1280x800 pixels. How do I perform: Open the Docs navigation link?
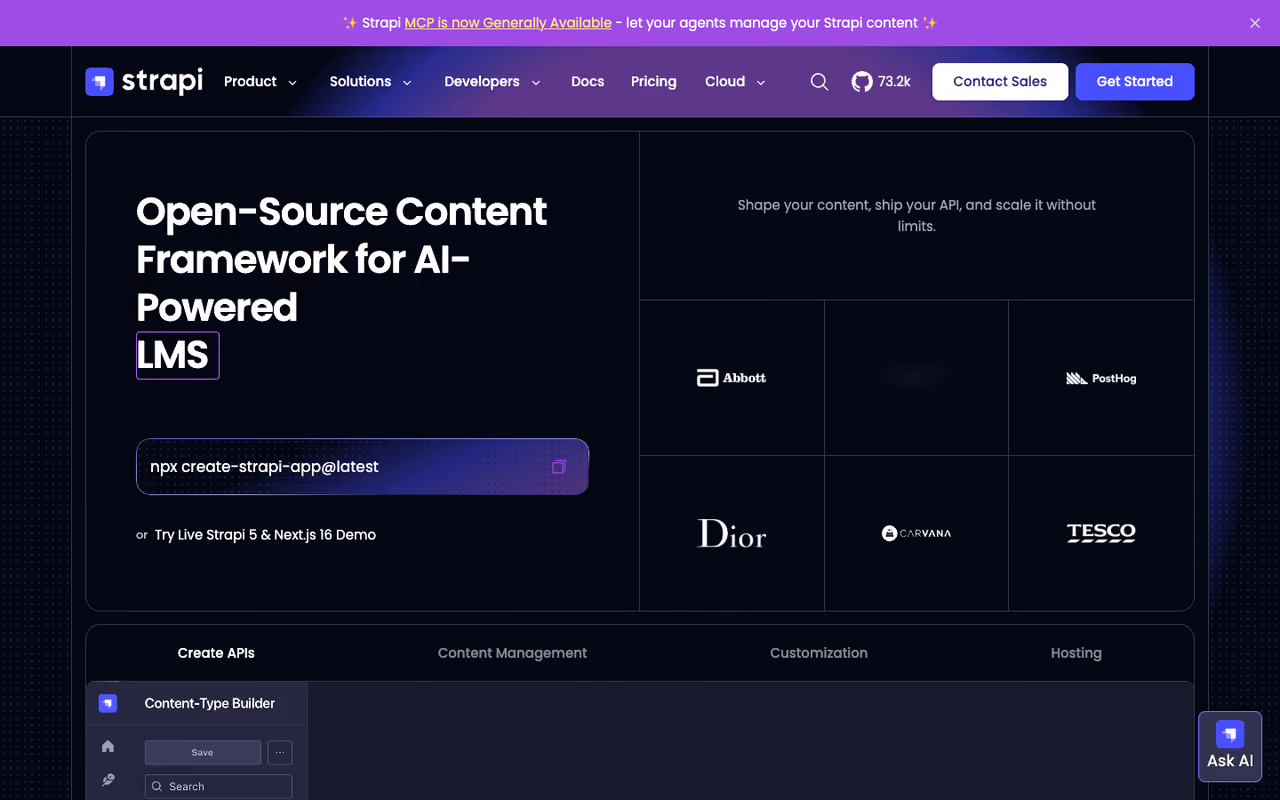coord(587,82)
